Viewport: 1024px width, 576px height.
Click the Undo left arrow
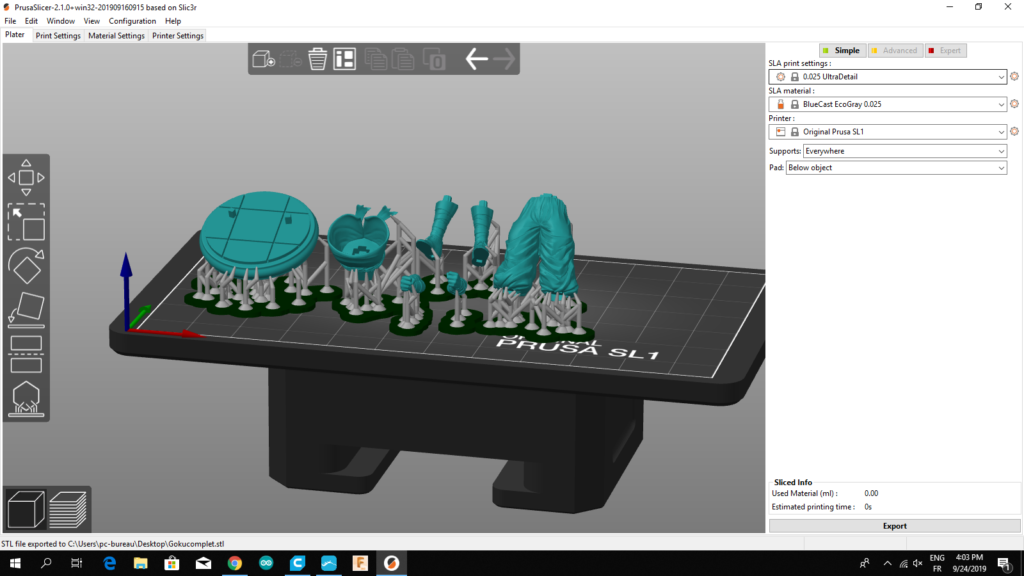click(x=477, y=59)
